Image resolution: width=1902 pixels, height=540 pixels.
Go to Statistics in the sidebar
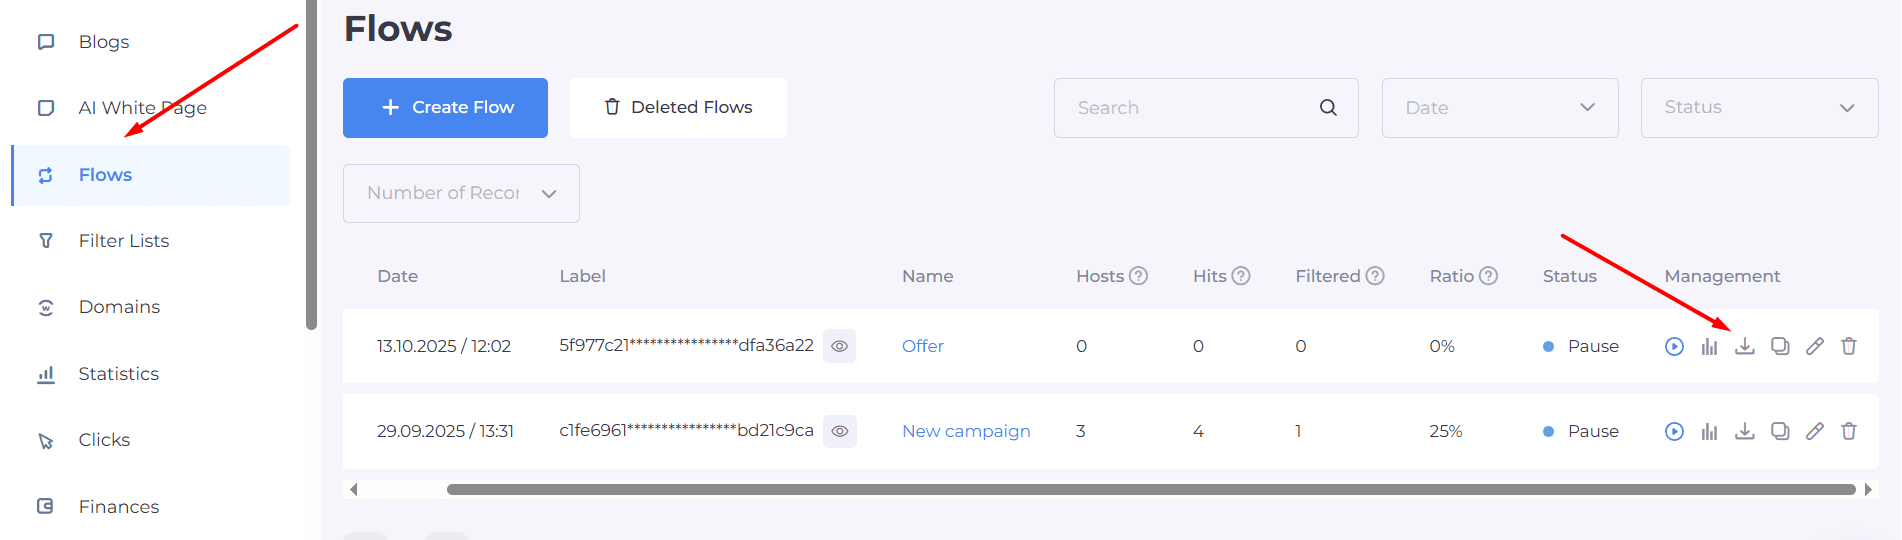118,374
